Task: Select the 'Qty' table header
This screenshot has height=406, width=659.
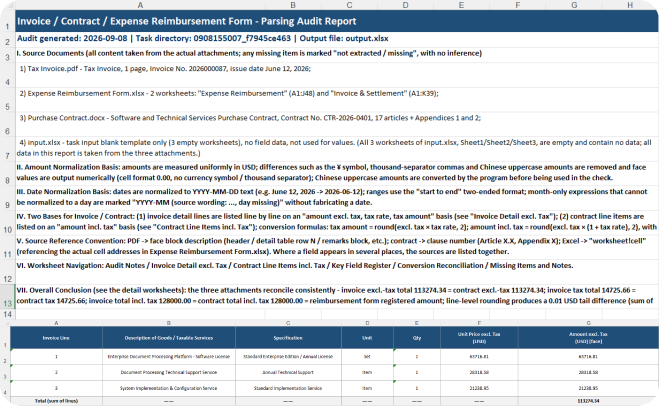Action: [416, 338]
